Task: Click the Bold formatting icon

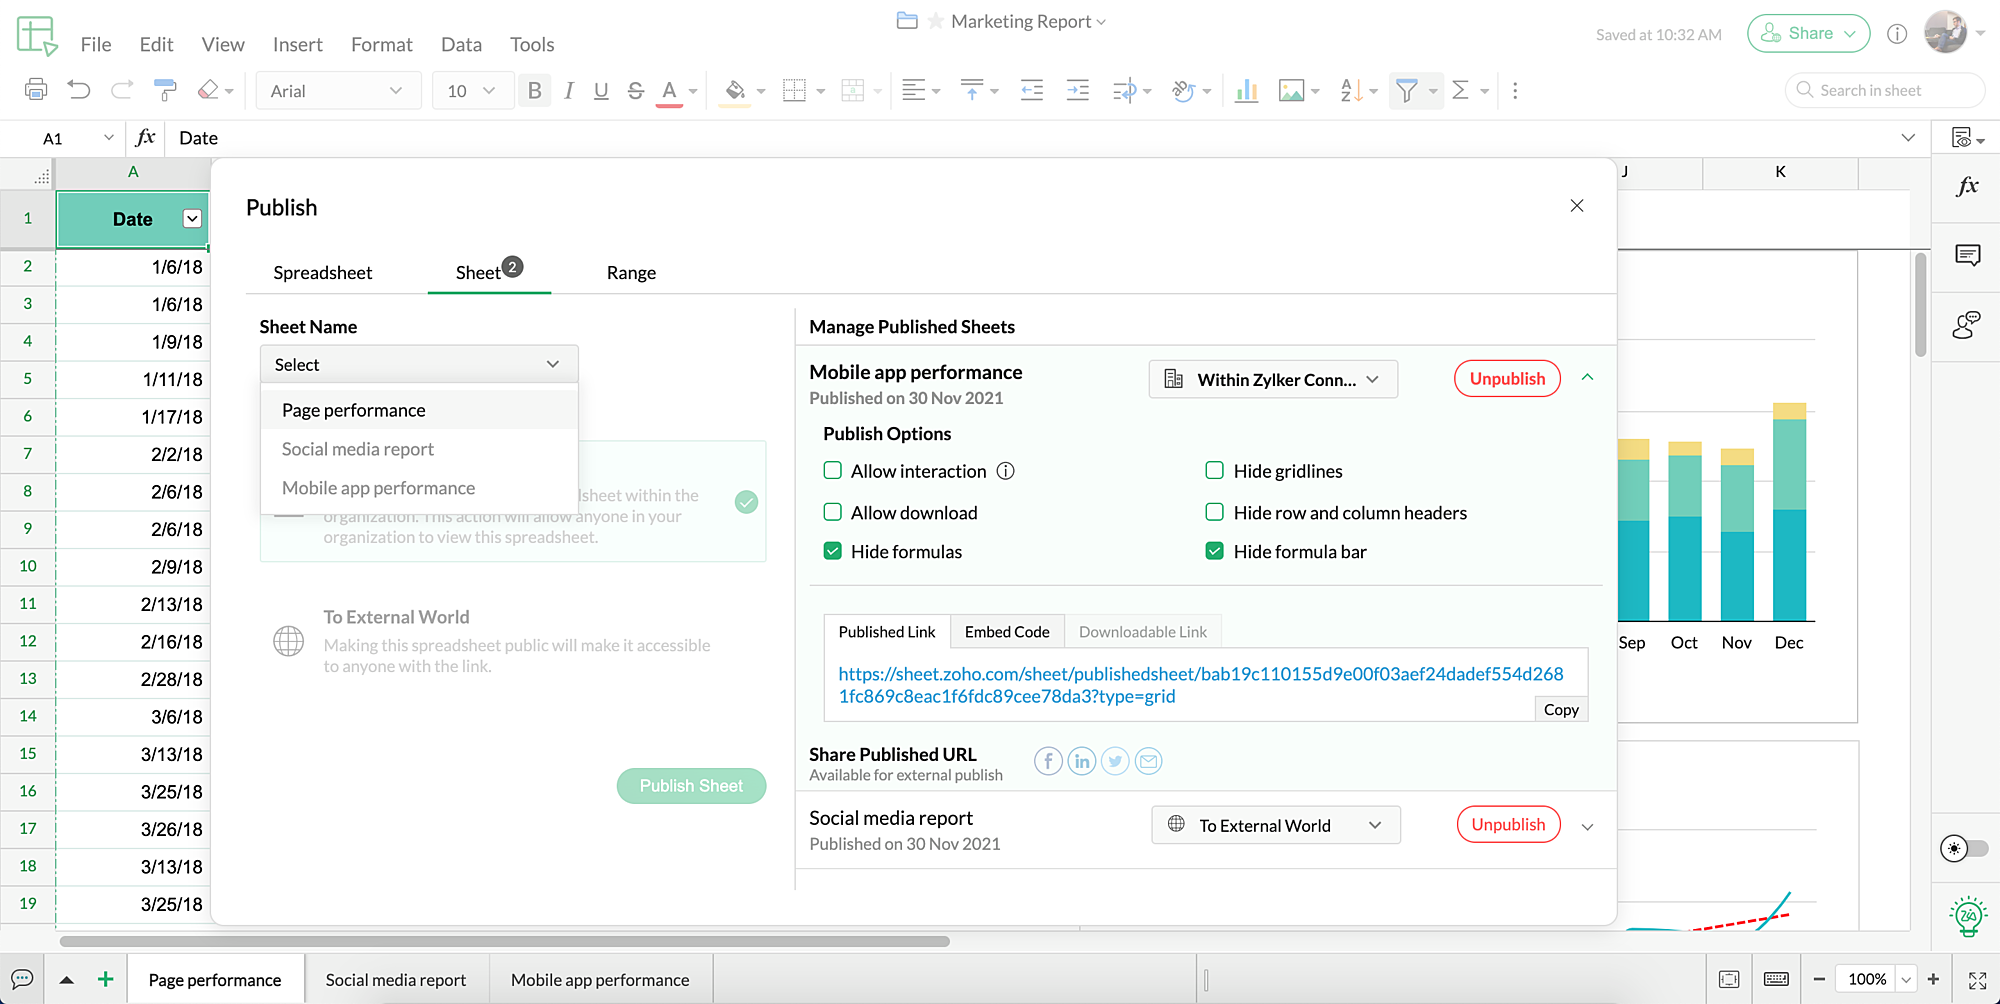Action: click(x=534, y=91)
